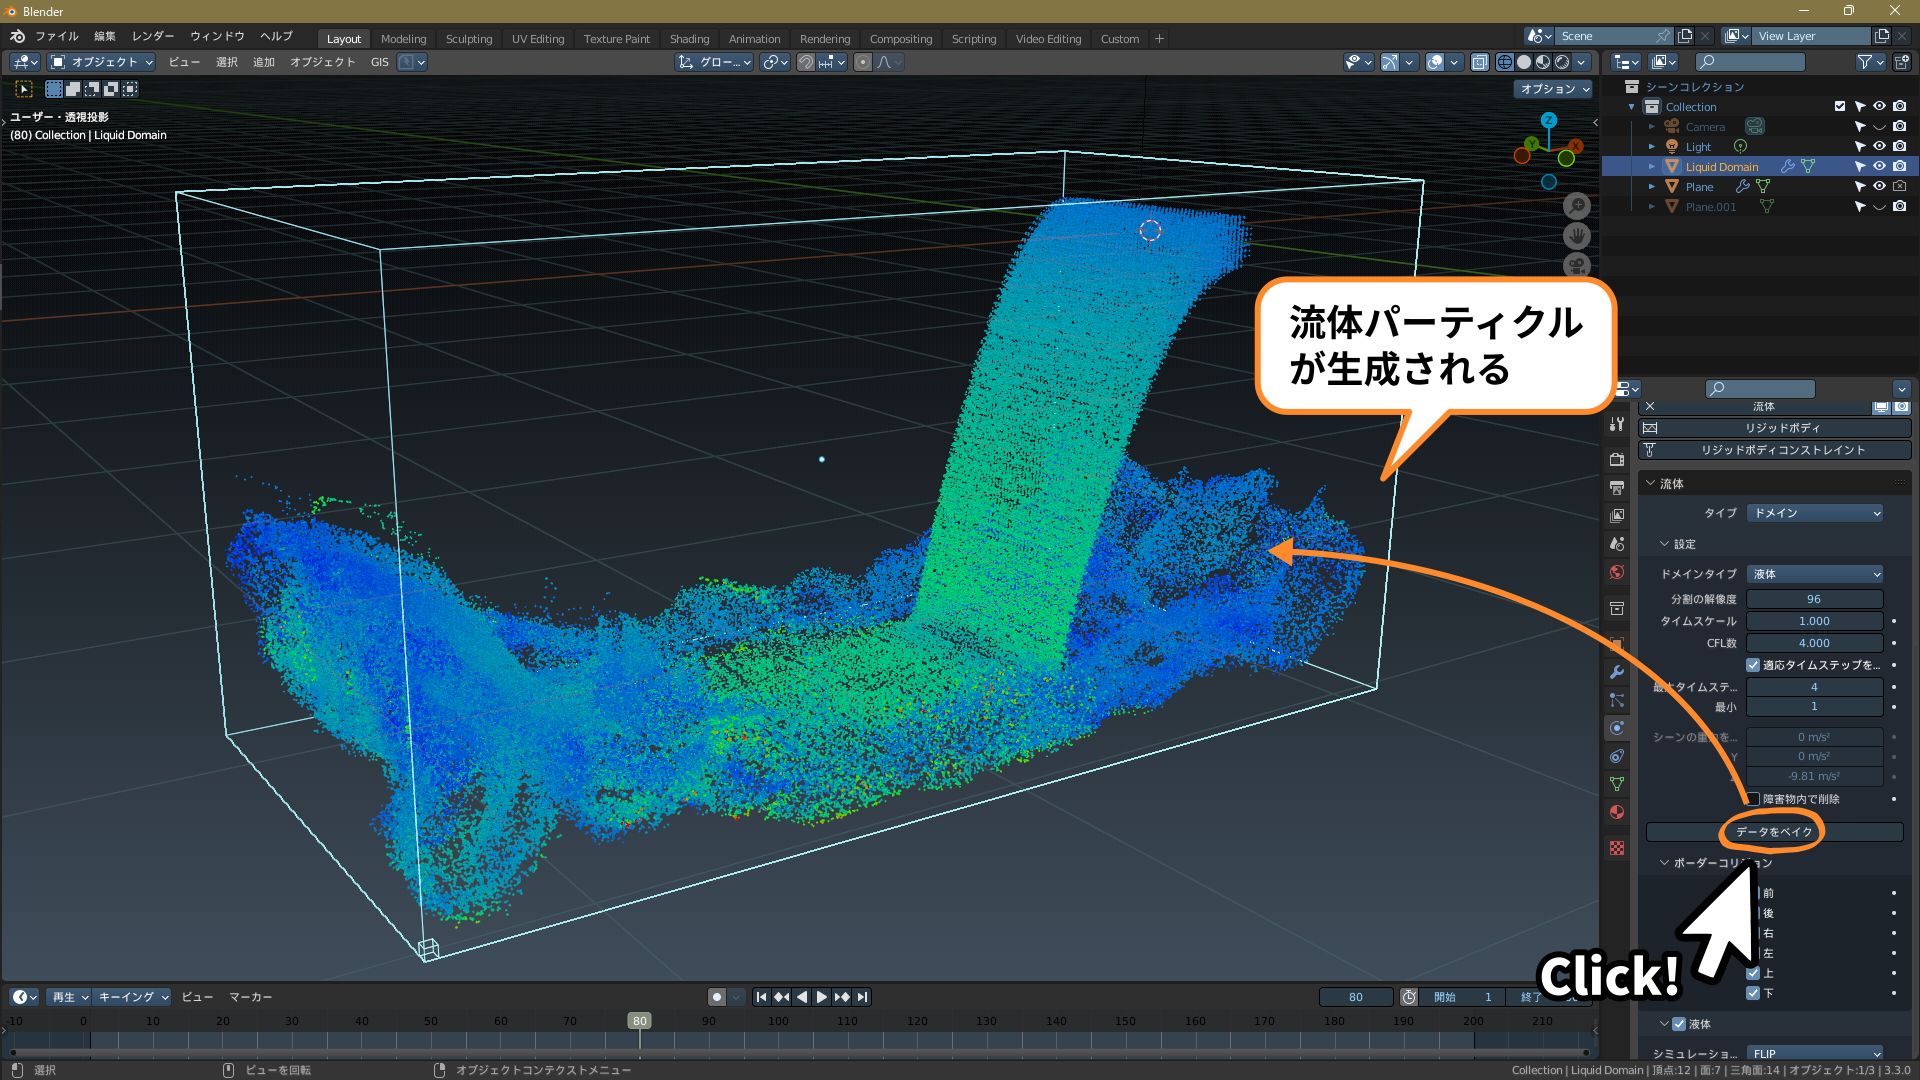
Task: Open the Physics properties tab icon
Action: [1617, 728]
